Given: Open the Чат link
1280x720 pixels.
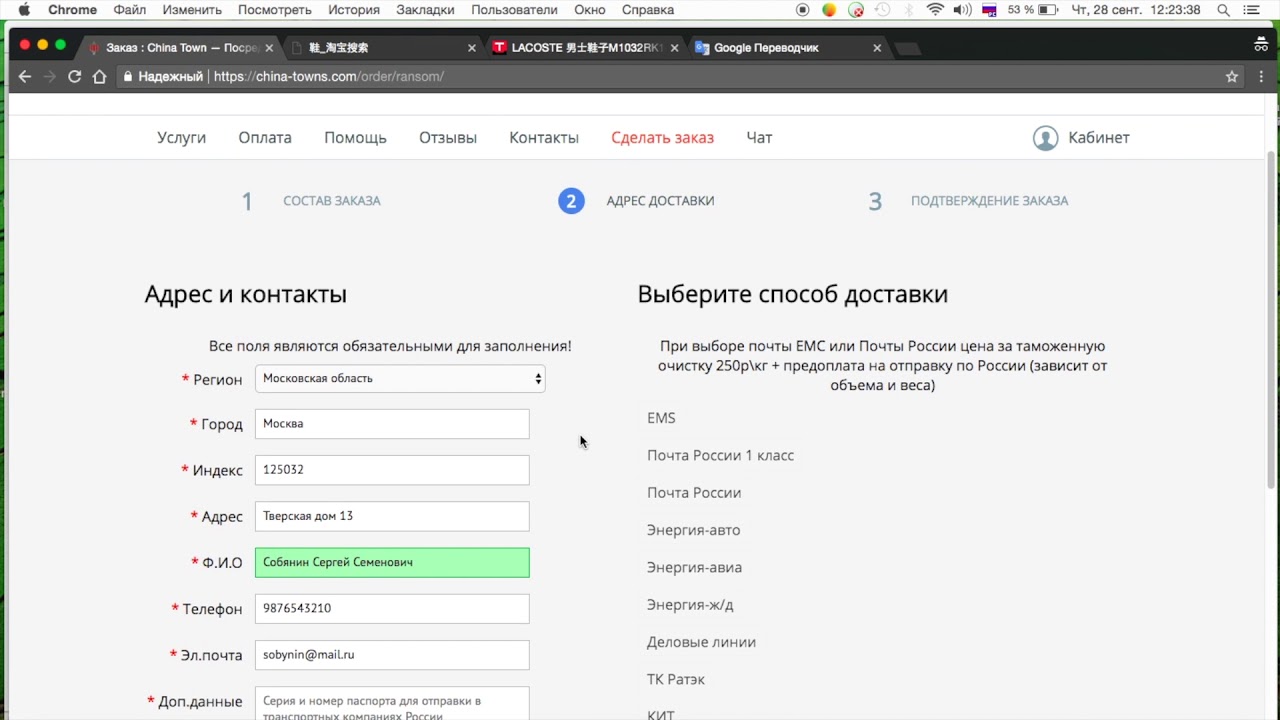Looking at the screenshot, I should click(x=759, y=138).
